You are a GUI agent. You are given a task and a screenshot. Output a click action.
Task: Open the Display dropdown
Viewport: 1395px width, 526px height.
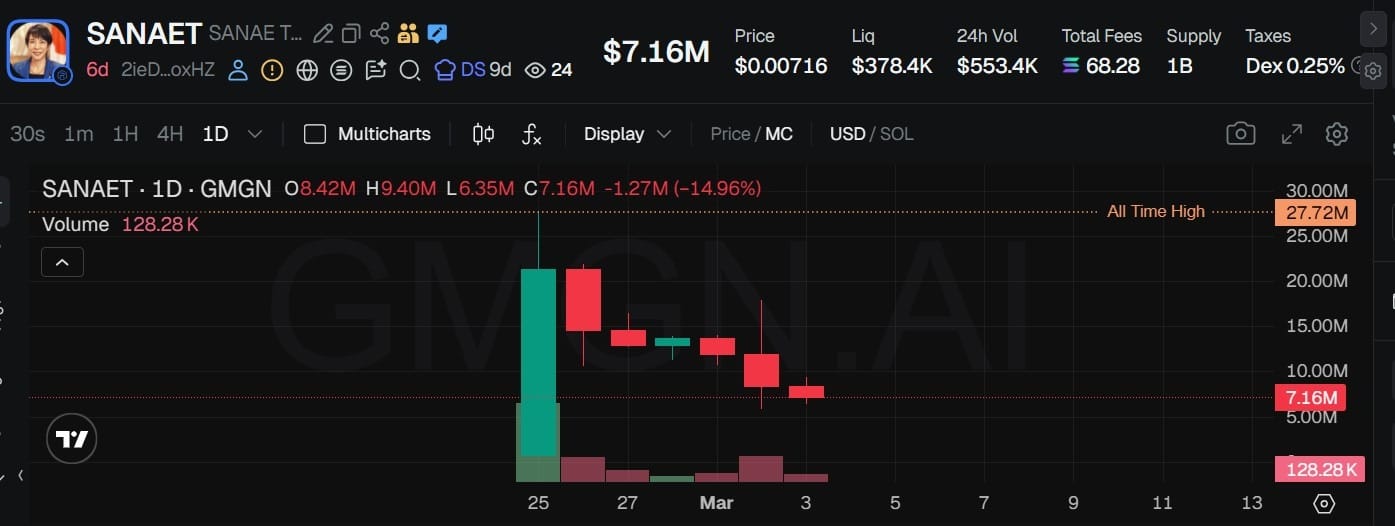[x=627, y=134]
